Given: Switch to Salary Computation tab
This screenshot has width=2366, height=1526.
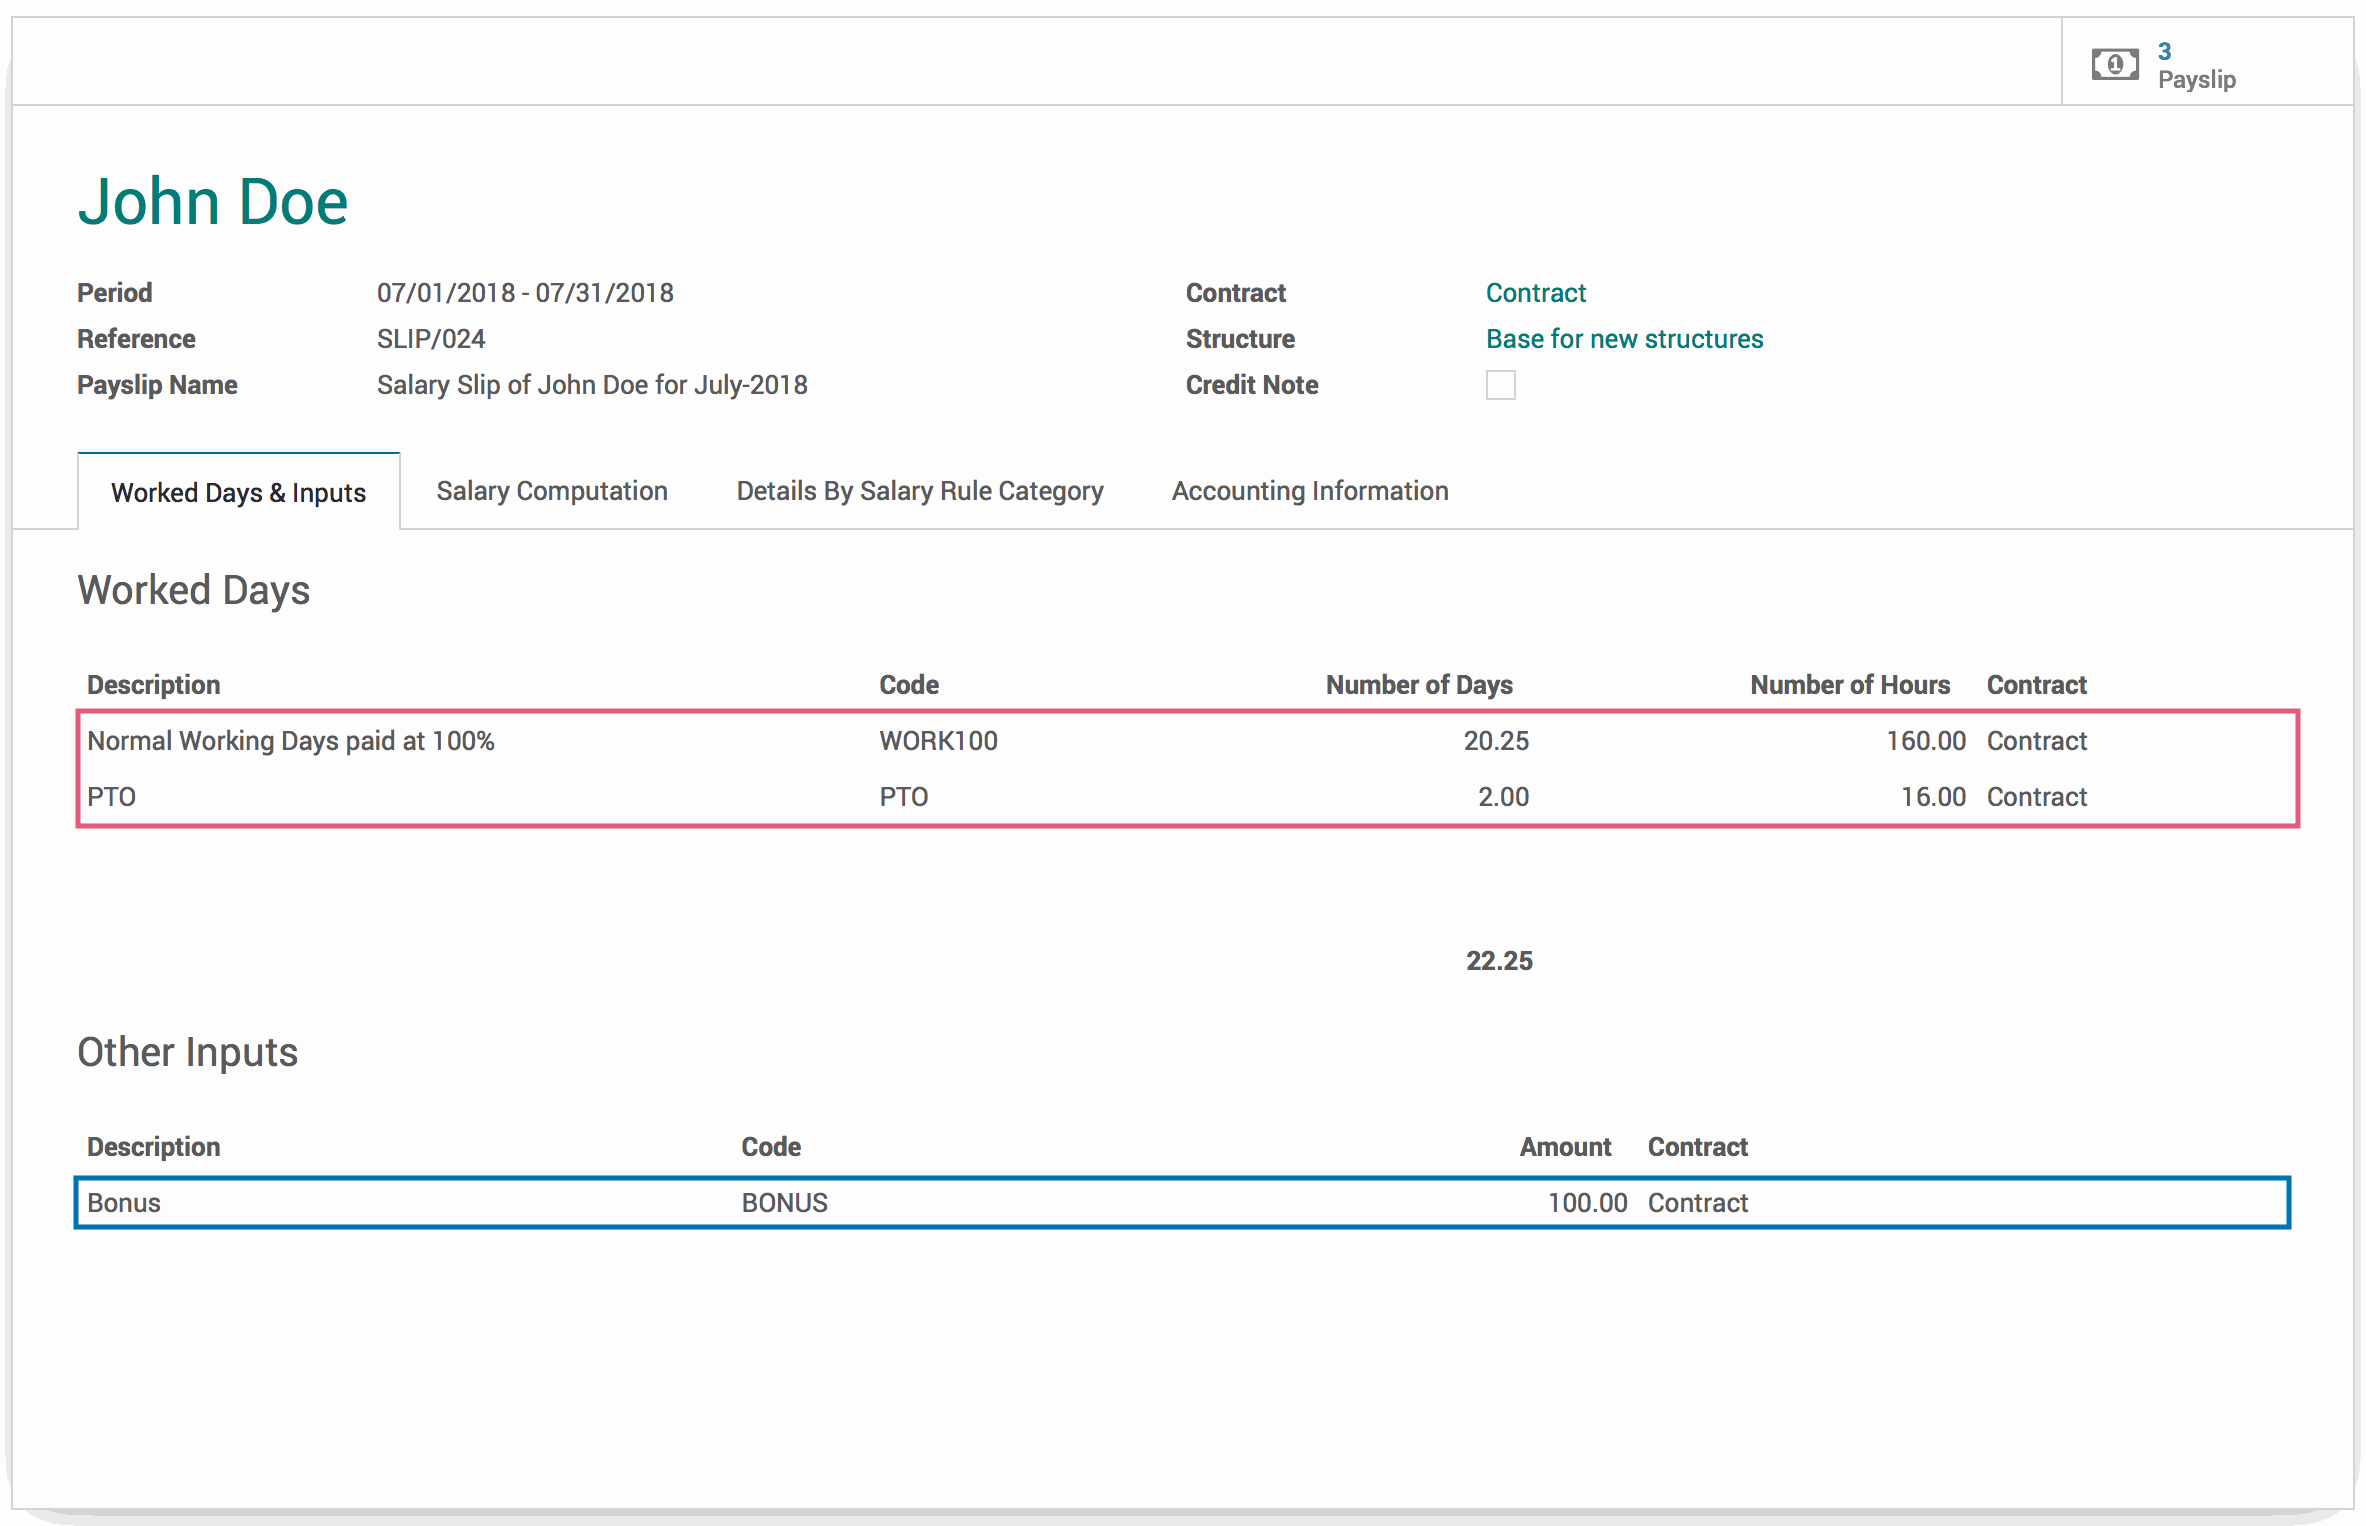Looking at the screenshot, I should (x=552, y=491).
